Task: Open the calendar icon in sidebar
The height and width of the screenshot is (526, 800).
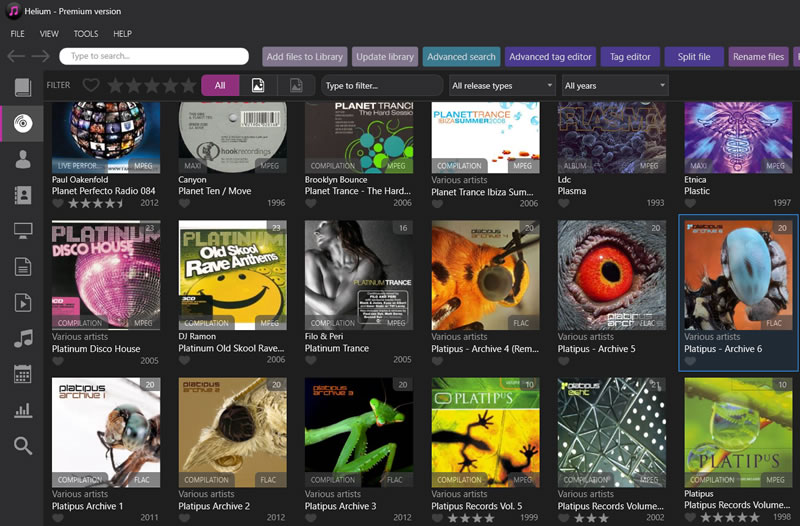Action: 22,374
